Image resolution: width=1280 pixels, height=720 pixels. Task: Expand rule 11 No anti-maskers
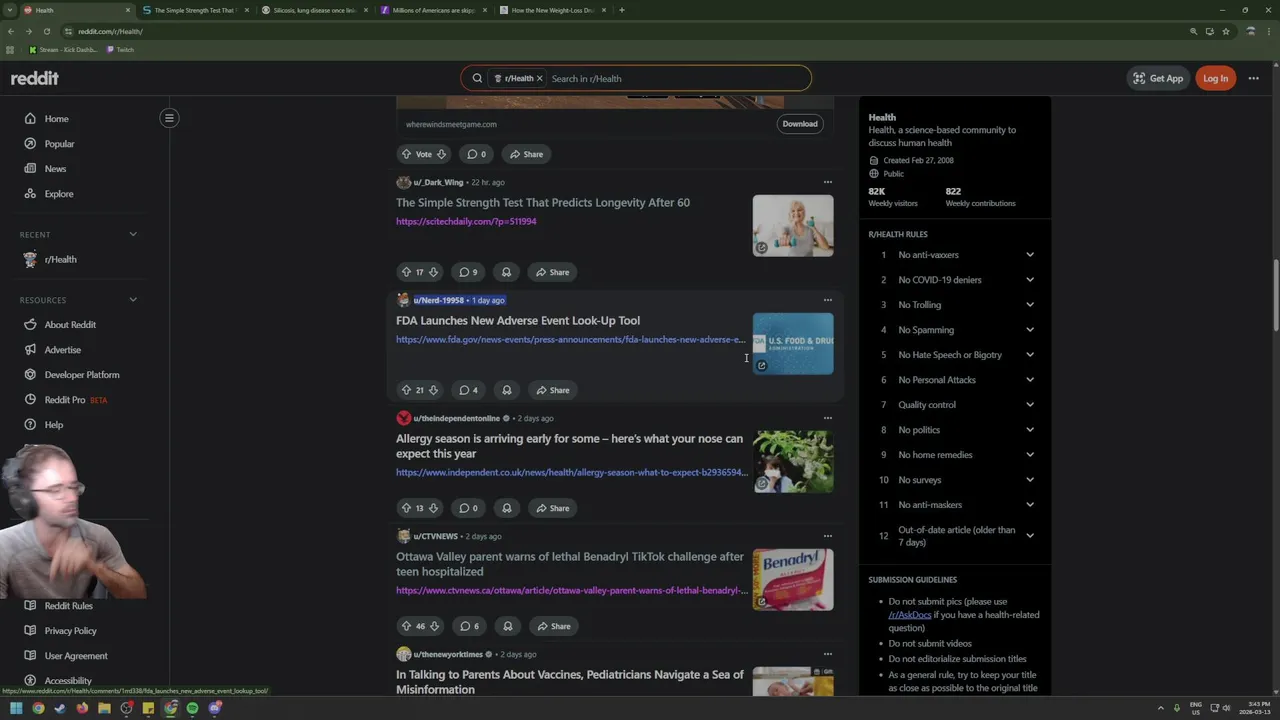tap(1030, 505)
